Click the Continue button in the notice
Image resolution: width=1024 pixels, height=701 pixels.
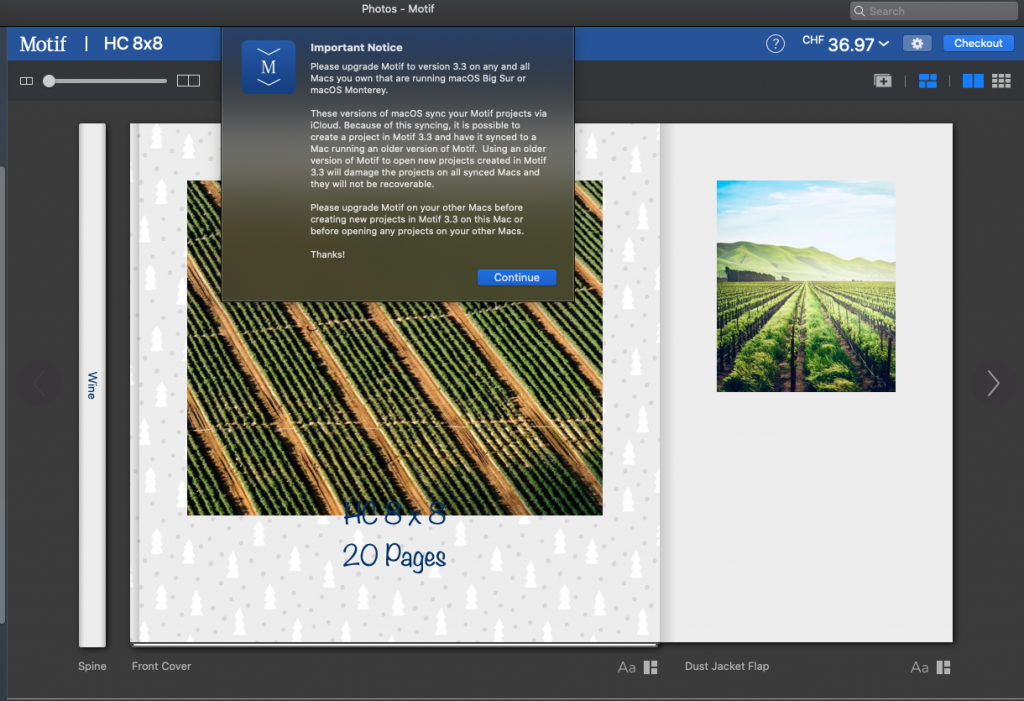[517, 277]
